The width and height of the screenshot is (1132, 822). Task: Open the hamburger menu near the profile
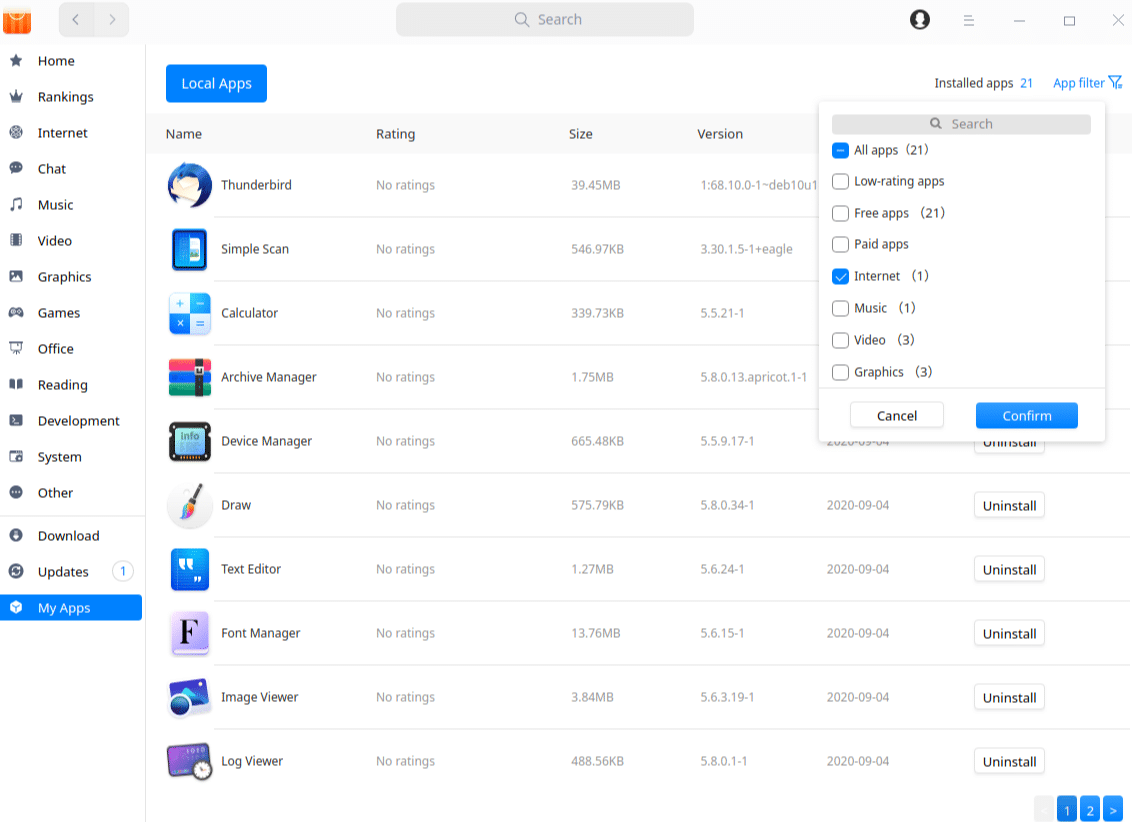969,19
